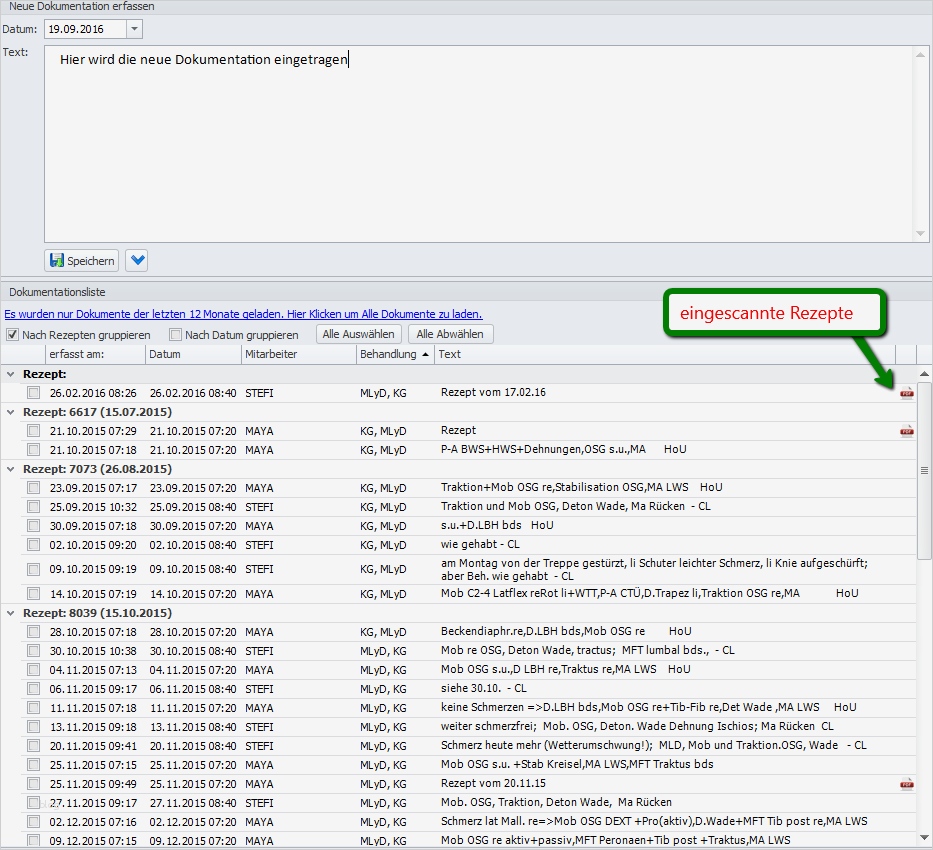Tick checkbox for entry 28.10.2015 07:18
This screenshot has width=933, height=850.
click(x=34, y=632)
